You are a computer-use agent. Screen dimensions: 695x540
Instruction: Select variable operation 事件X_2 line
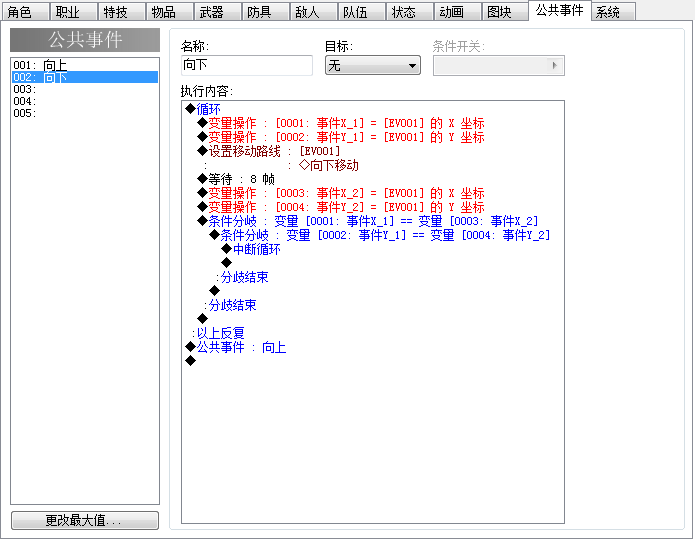373,193
